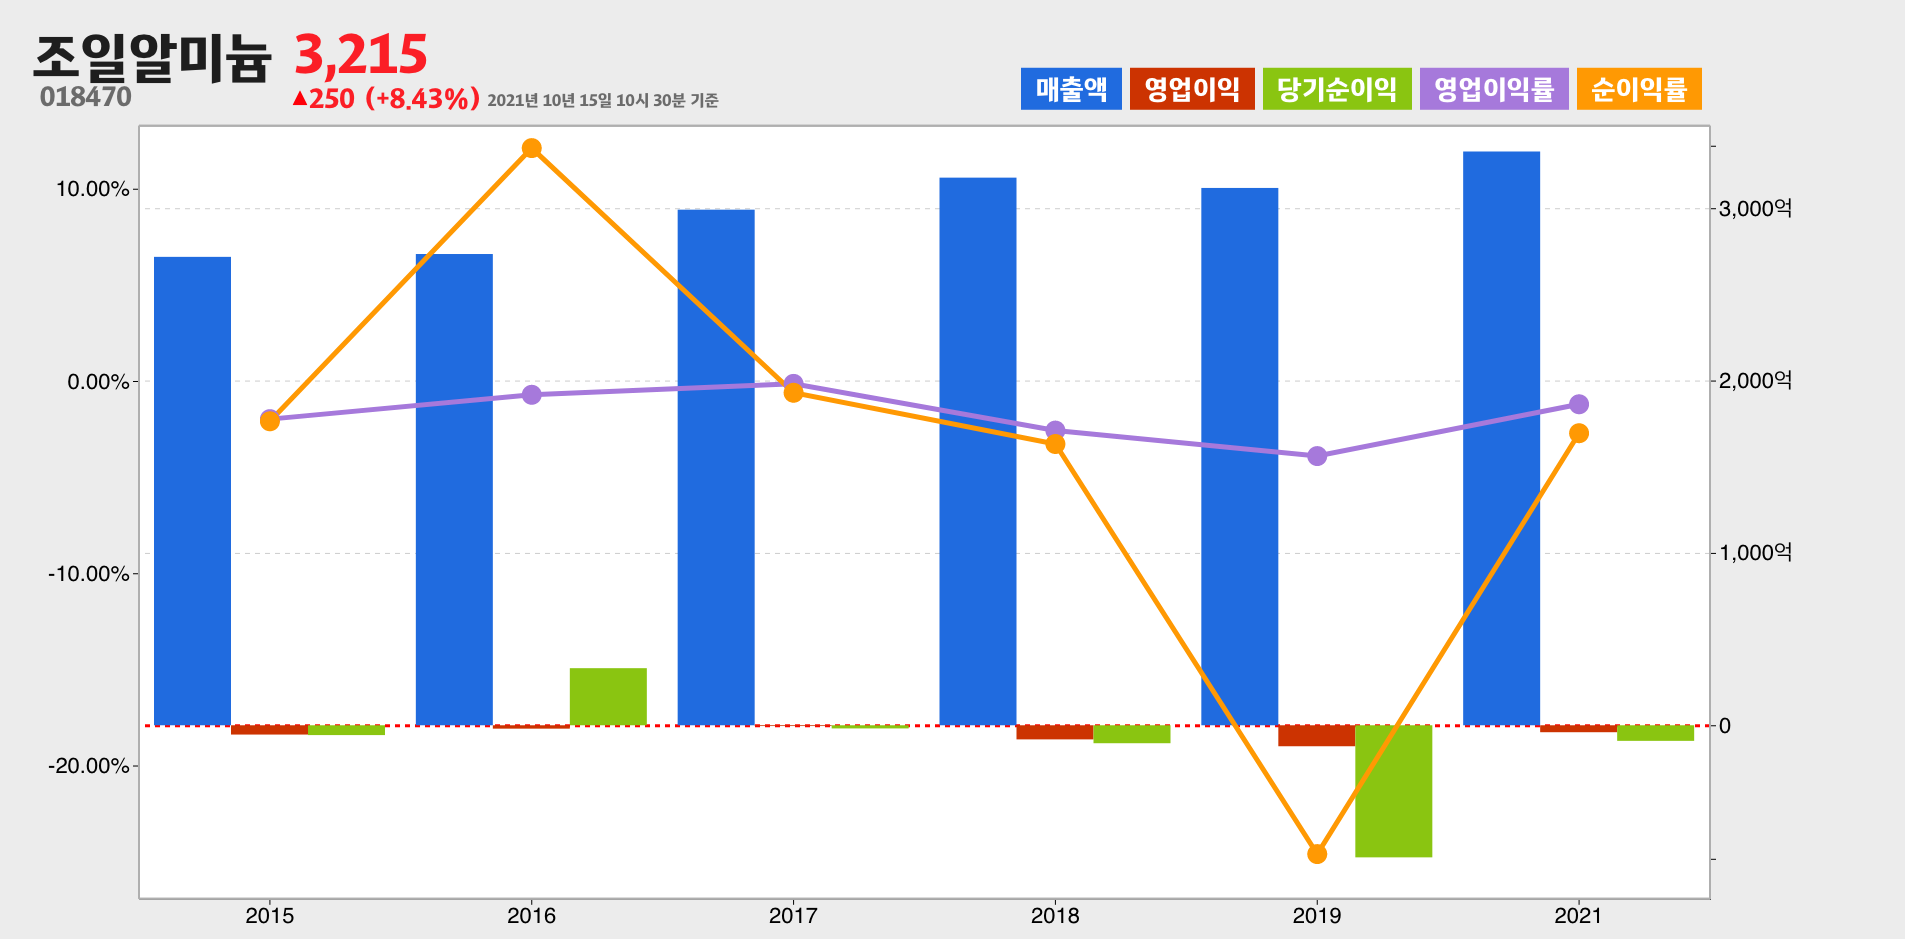Click the 2018 orange net margin point
The width and height of the screenshot is (1920, 939).
[x=1055, y=444]
